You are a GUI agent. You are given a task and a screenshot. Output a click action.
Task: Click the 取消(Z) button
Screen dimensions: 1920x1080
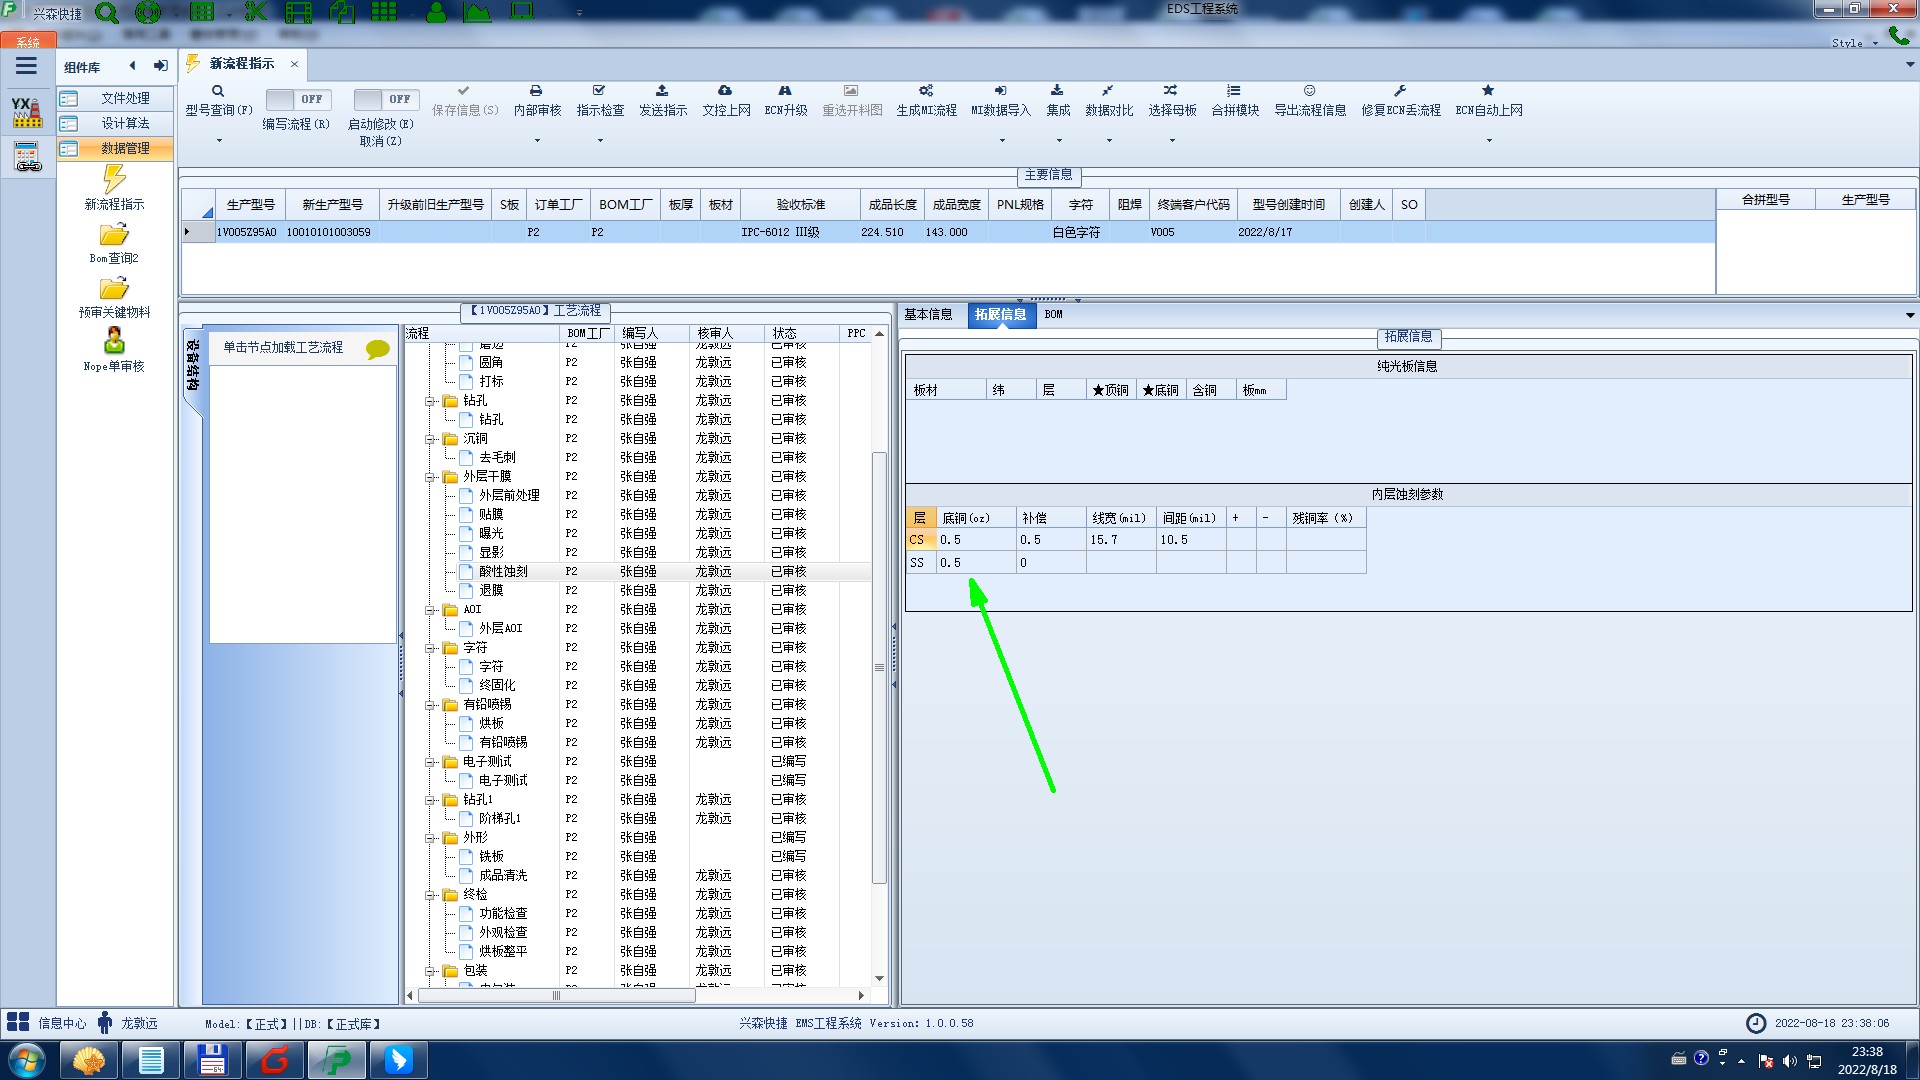380,141
